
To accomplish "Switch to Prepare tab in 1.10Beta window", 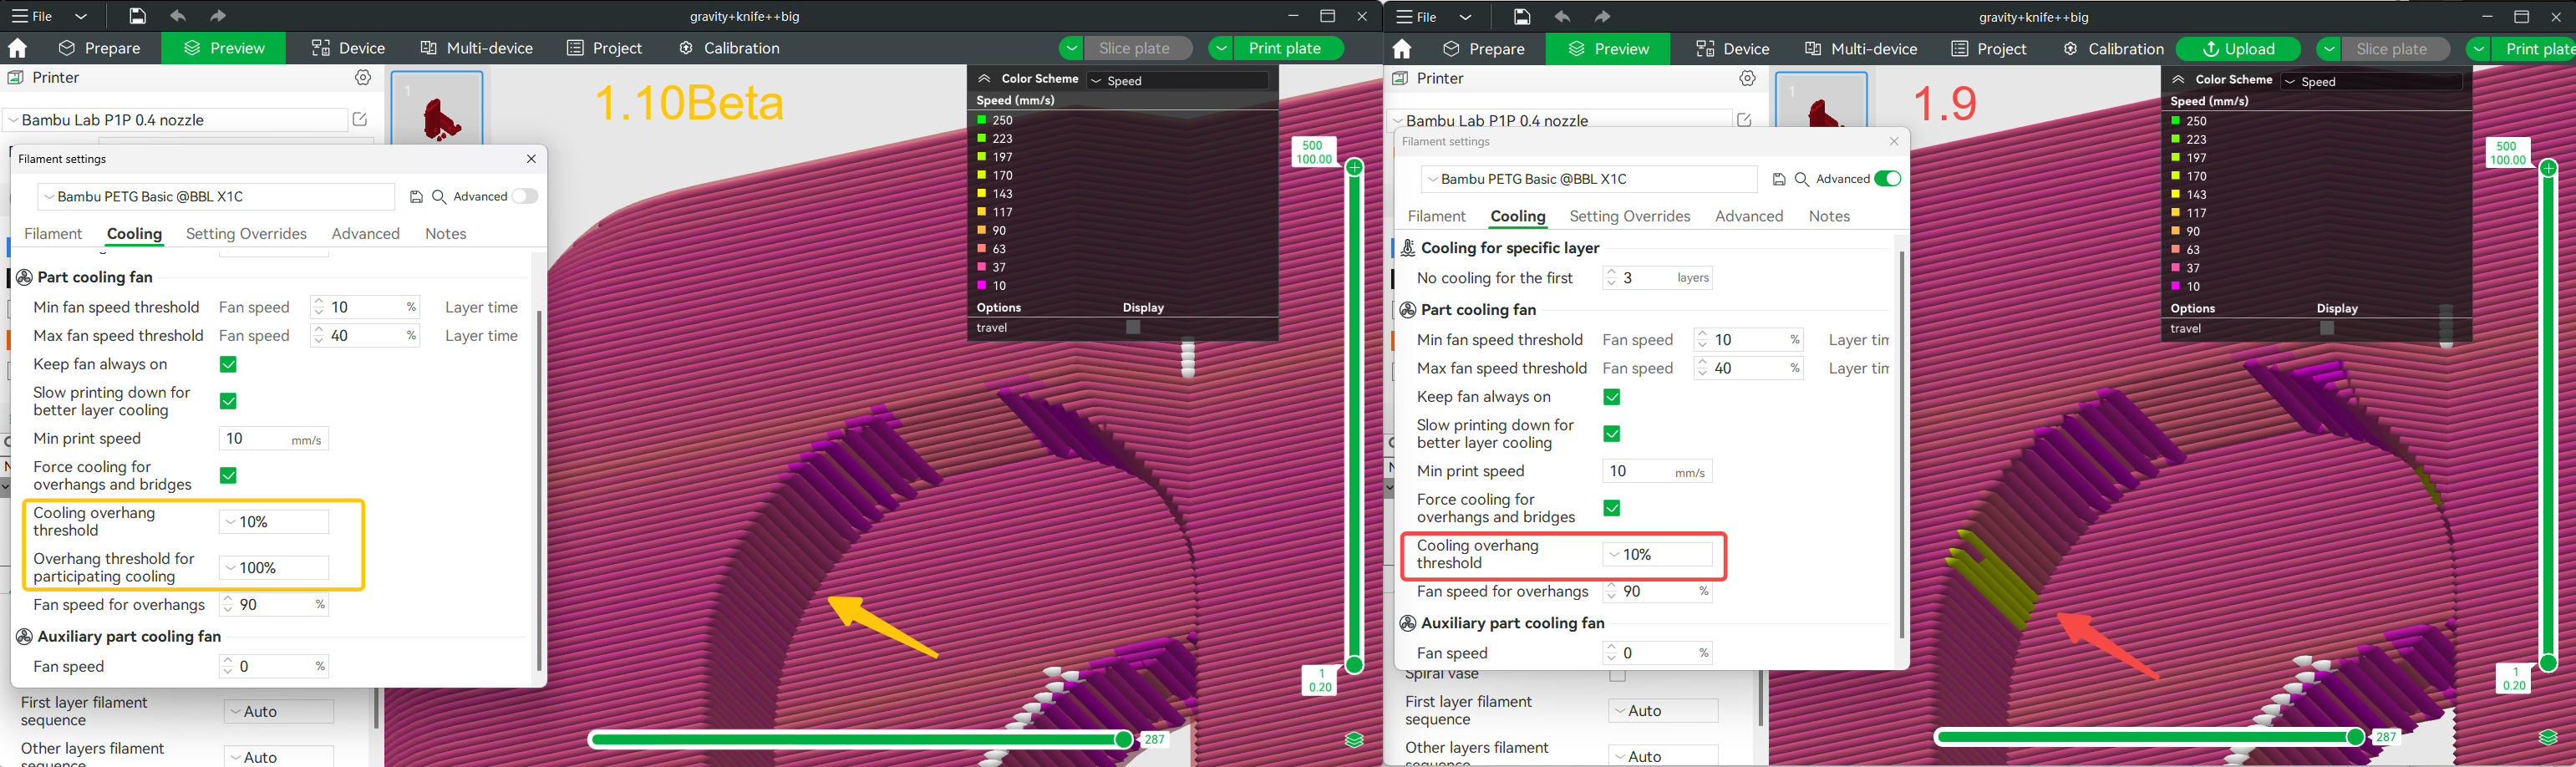I will 100,48.
